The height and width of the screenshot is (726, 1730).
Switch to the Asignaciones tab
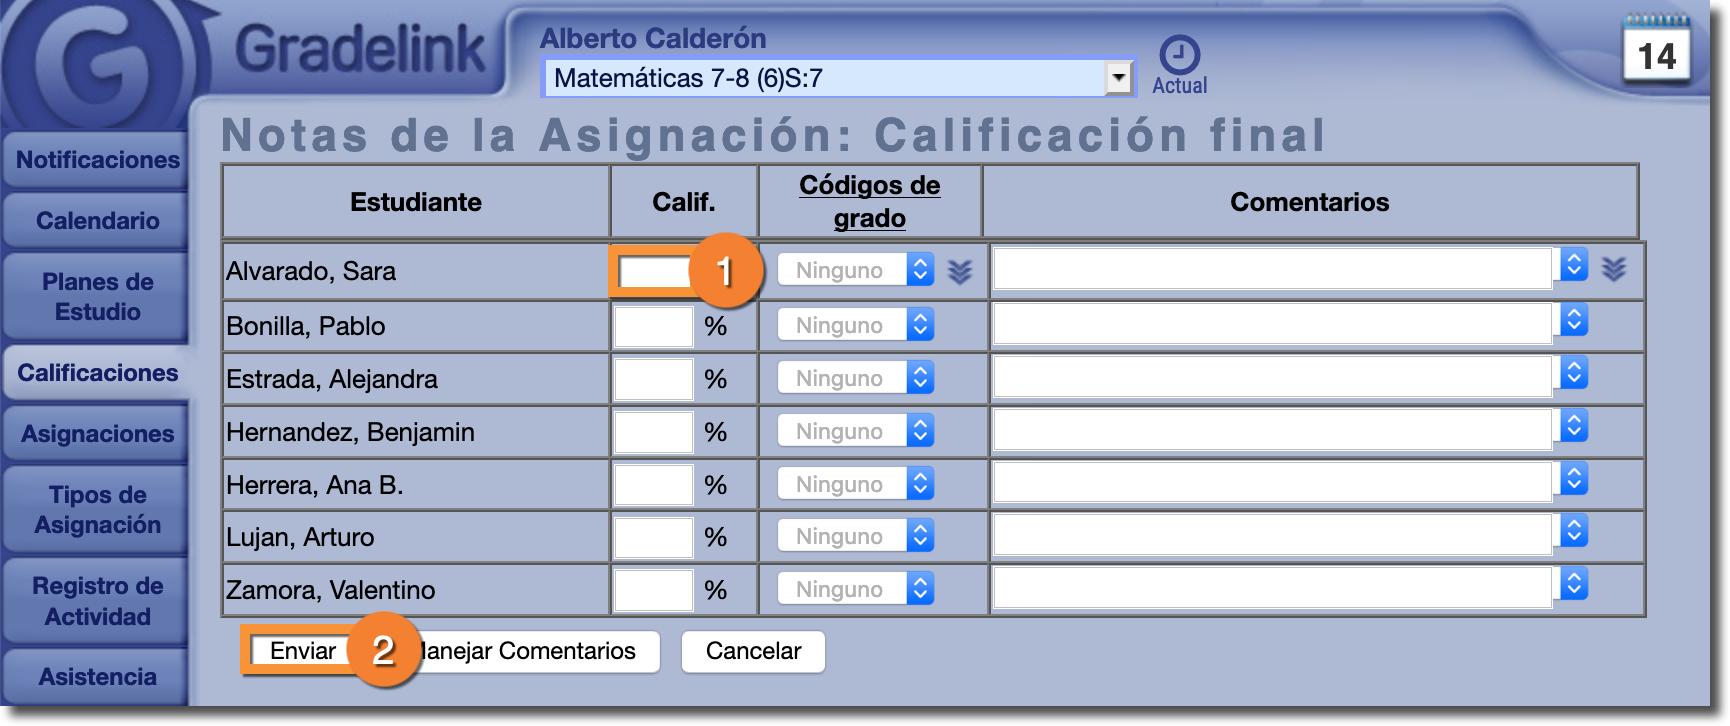97,434
